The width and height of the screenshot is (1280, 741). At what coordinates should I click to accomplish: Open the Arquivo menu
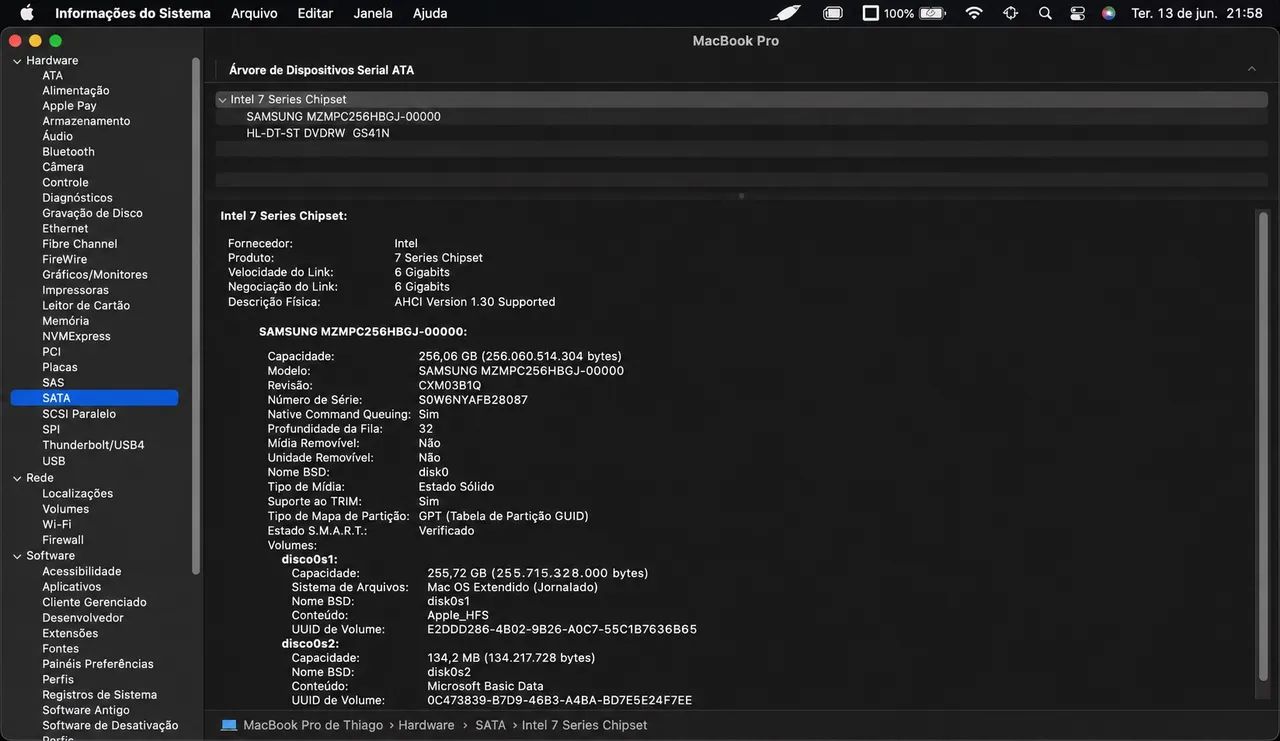pos(254,13)
